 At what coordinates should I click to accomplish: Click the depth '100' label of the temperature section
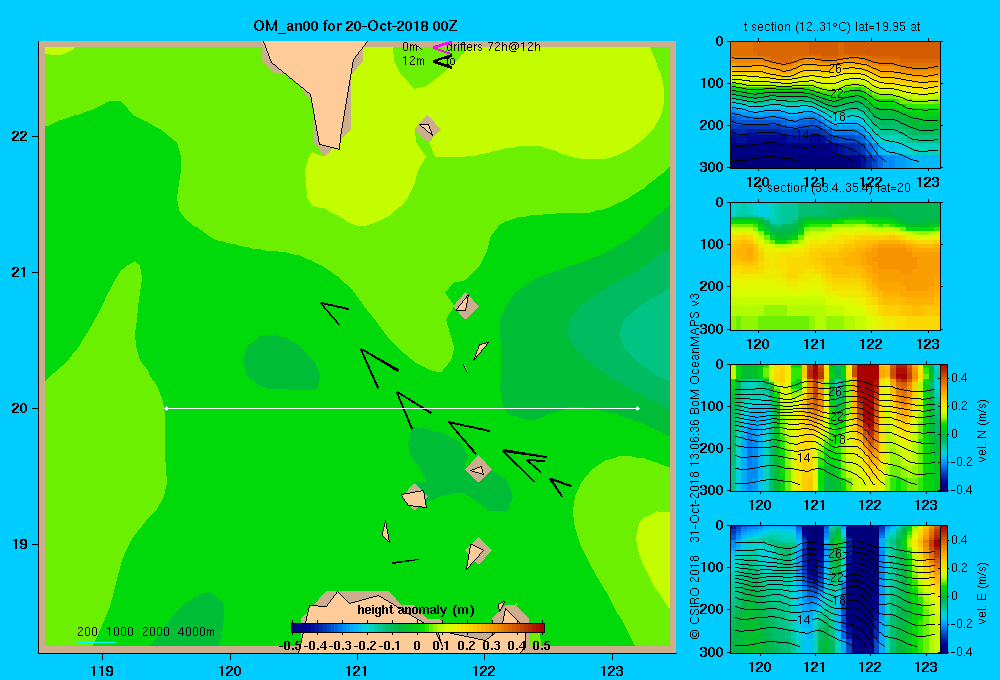point(712,83)
